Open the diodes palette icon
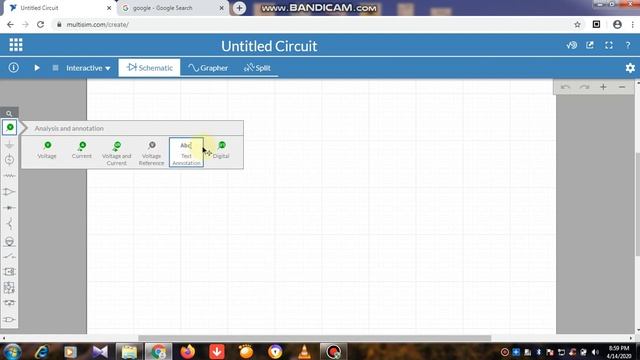Image resolution: width=640 pixels, height=360 pixels. coord(9,208)
